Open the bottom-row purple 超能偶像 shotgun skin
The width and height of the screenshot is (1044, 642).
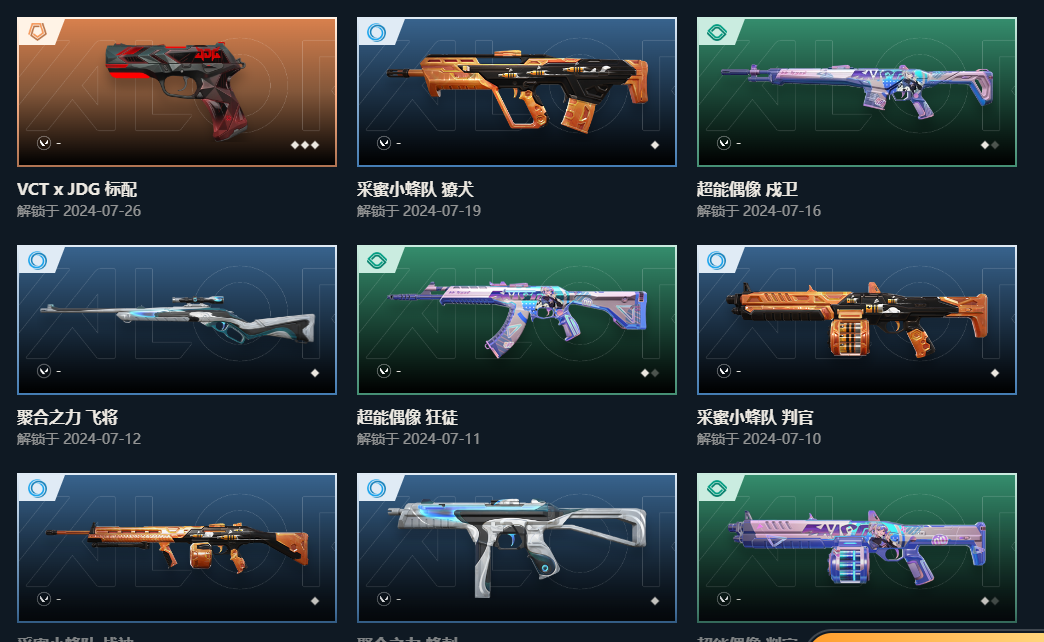point(857,548)
